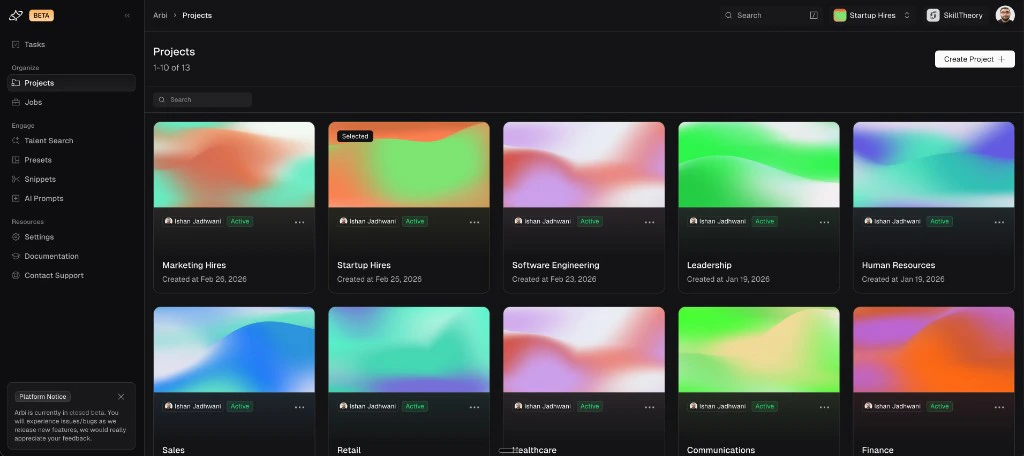Open more options for Human Resources
Image resolution: width=1024 pixels, height=456 pixels.
(1000, 222)
